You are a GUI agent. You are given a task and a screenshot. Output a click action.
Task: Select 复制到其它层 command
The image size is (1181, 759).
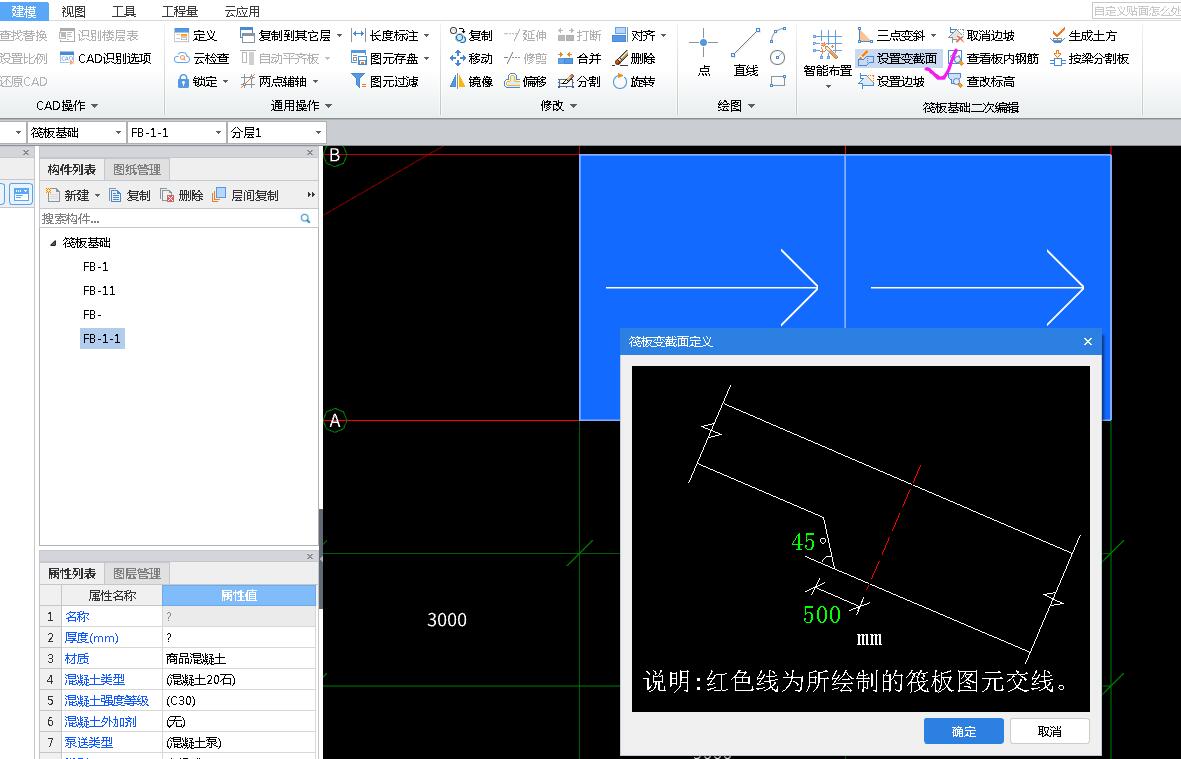point(285,35)
